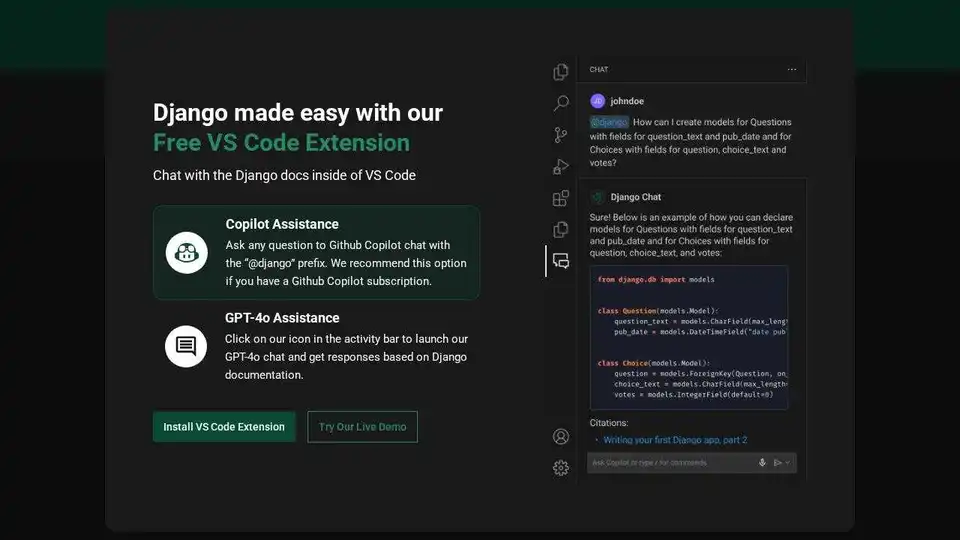Click 'class Choice(models.Model):' code line
Screen dimensions: 960x540
click(x=653, y=363)
